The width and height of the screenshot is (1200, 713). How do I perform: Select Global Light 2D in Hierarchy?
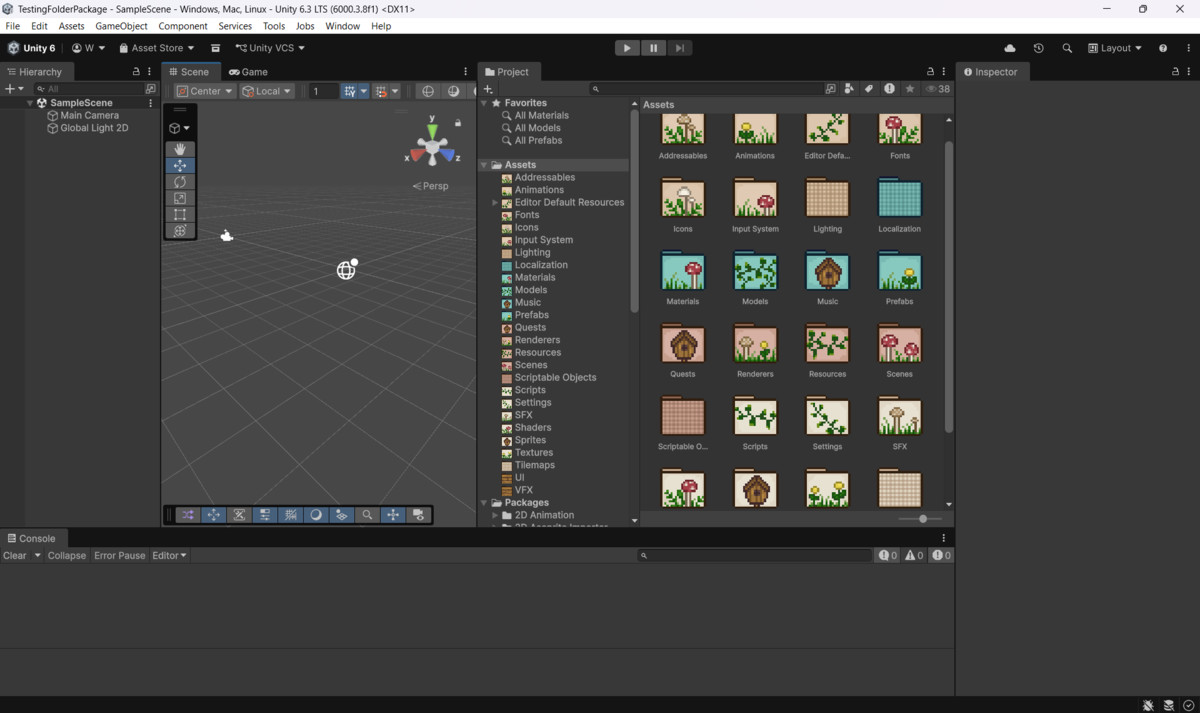94,128
